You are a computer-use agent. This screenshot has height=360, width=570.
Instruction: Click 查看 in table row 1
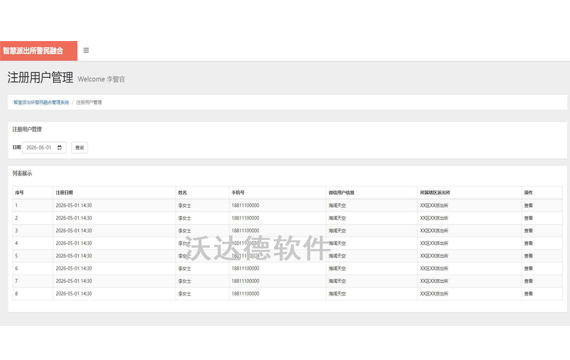[x=528, y=205]
